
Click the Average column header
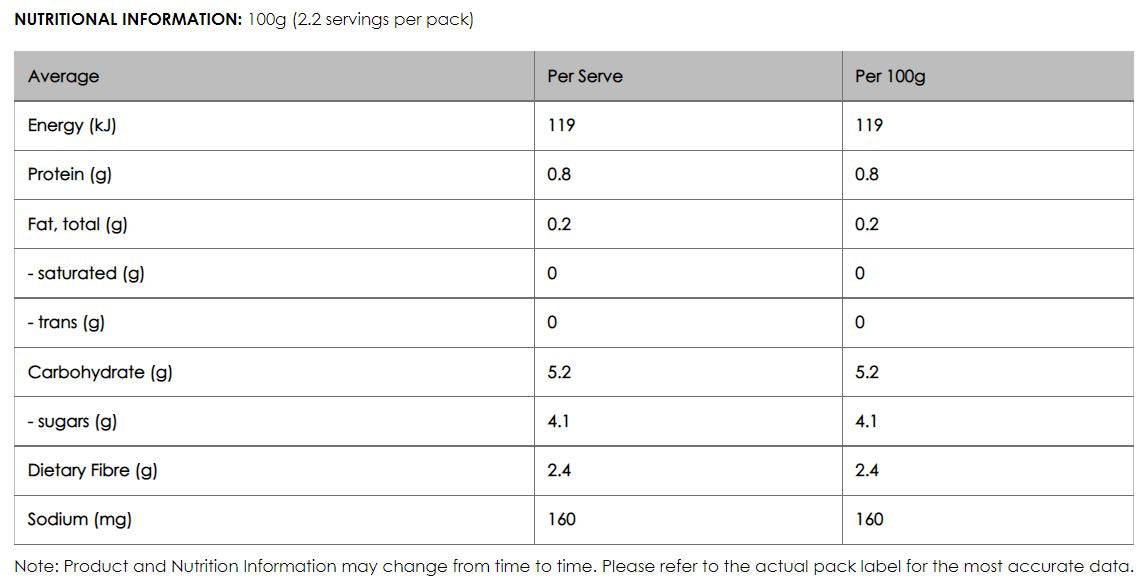click(64, 76)
